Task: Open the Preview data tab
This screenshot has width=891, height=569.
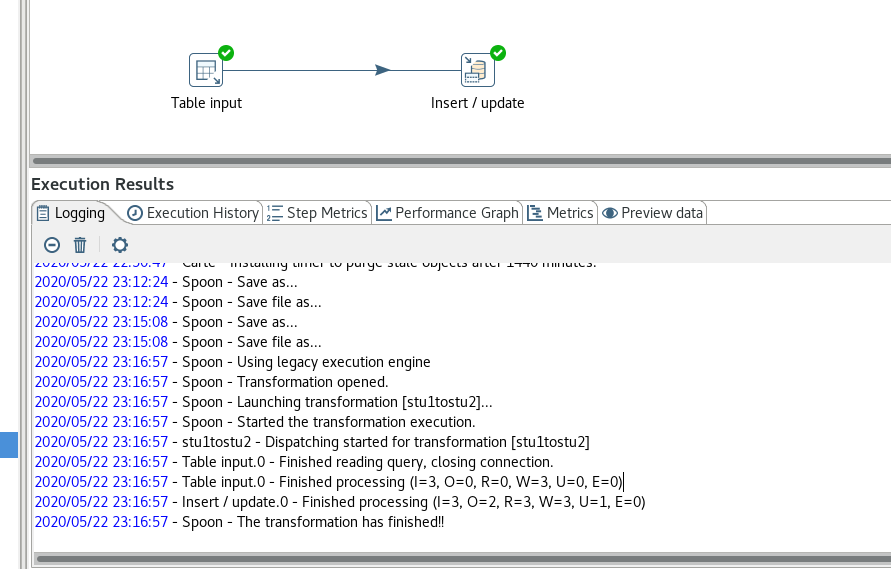Action: point(652,213)
